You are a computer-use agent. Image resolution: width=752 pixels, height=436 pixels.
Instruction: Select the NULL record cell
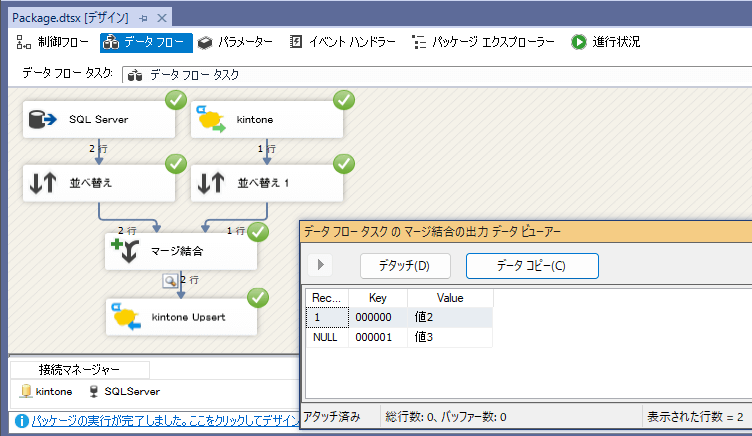click(x=327, y=337)
